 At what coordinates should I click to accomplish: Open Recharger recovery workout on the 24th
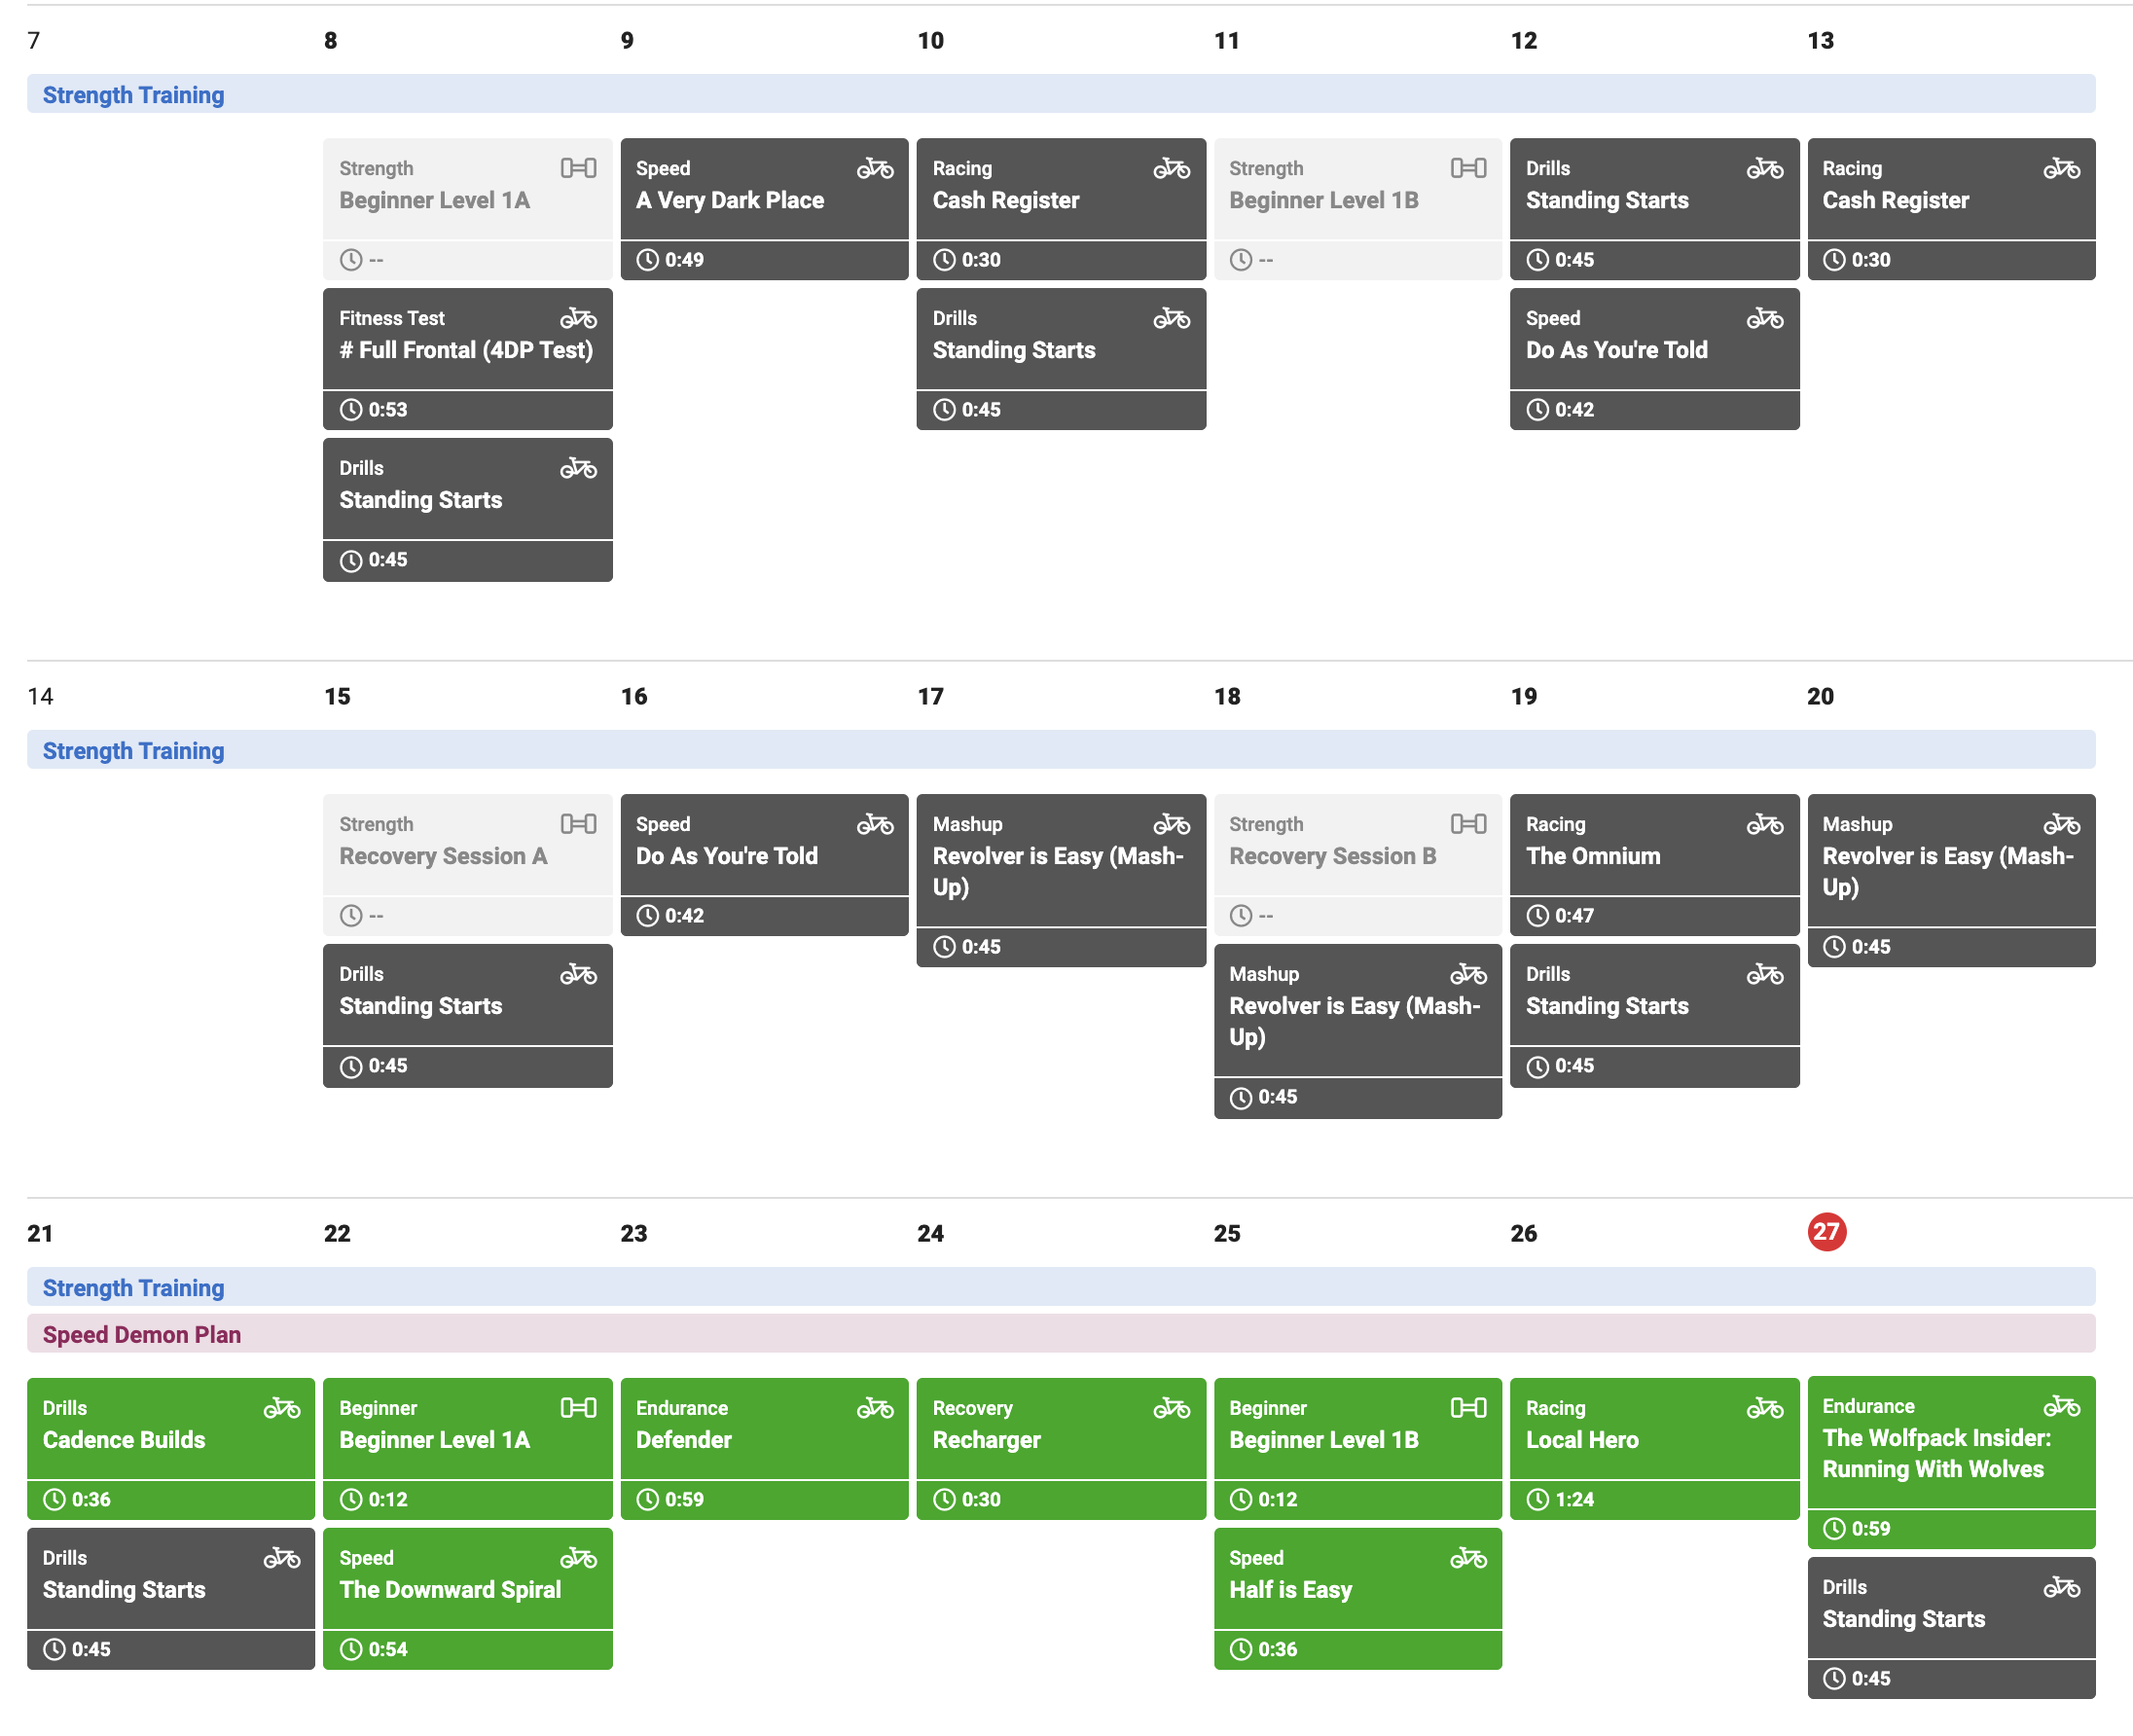coord(1061,1448)
